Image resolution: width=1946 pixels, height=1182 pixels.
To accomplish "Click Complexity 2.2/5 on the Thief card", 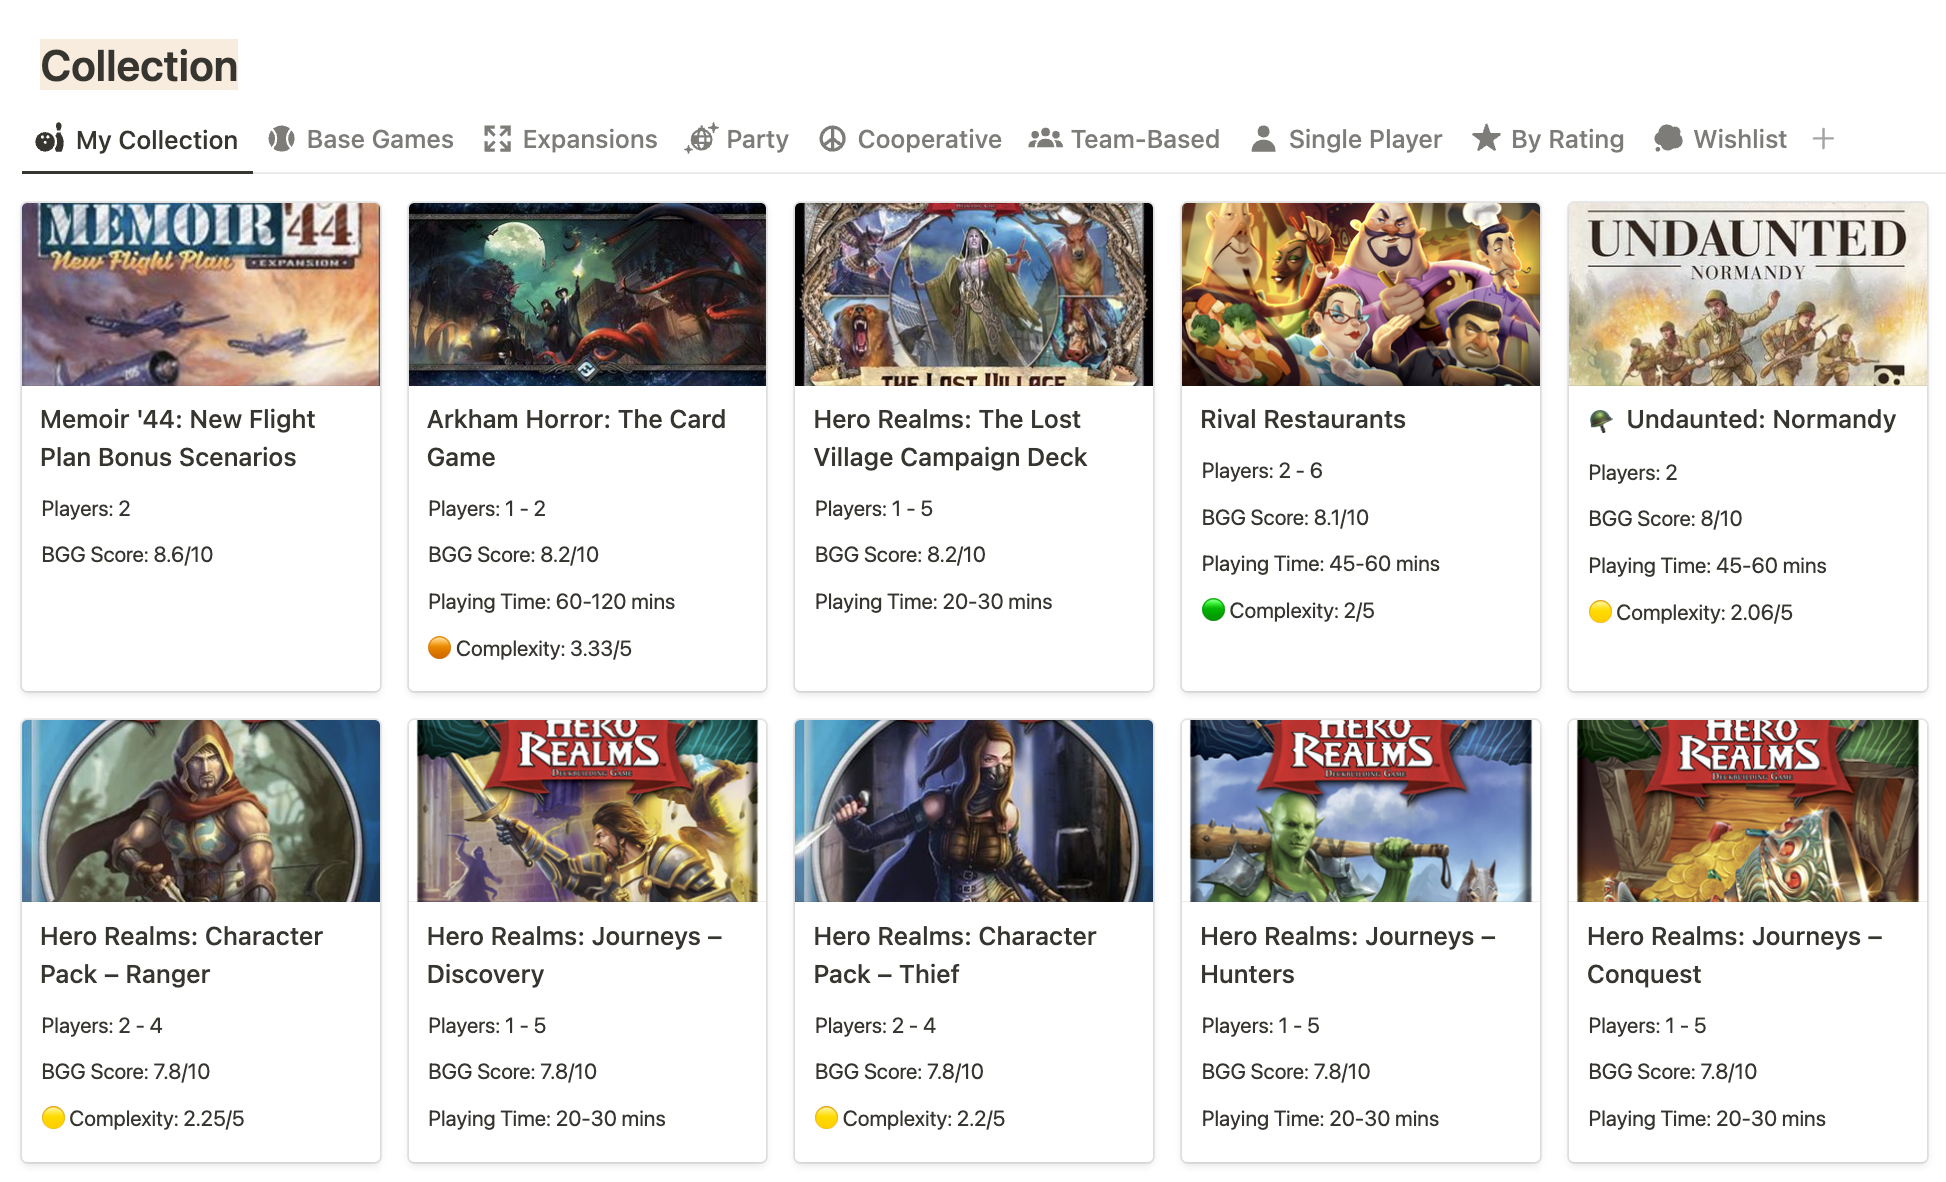I will (924, 1118).
